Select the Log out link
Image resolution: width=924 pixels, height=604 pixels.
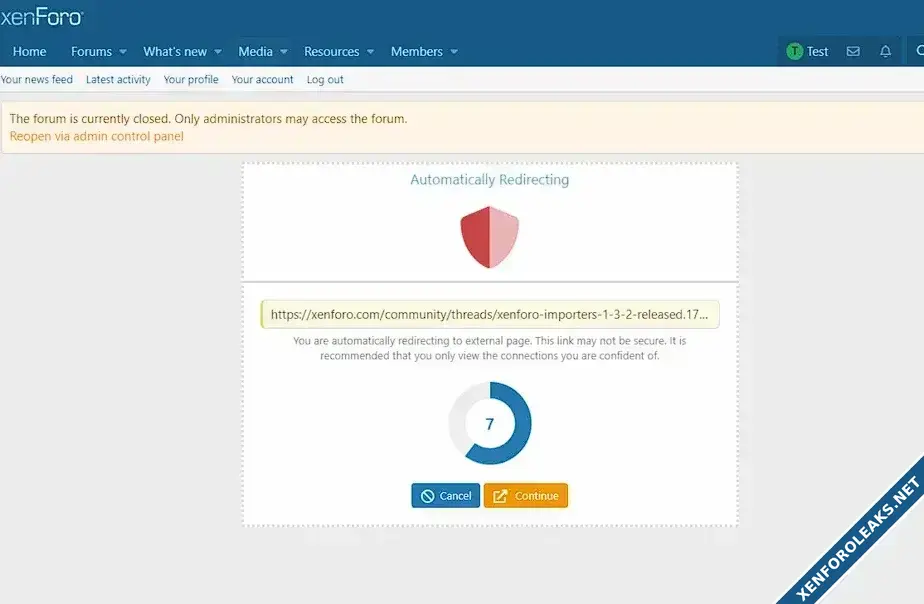click(x=325, y=80)
